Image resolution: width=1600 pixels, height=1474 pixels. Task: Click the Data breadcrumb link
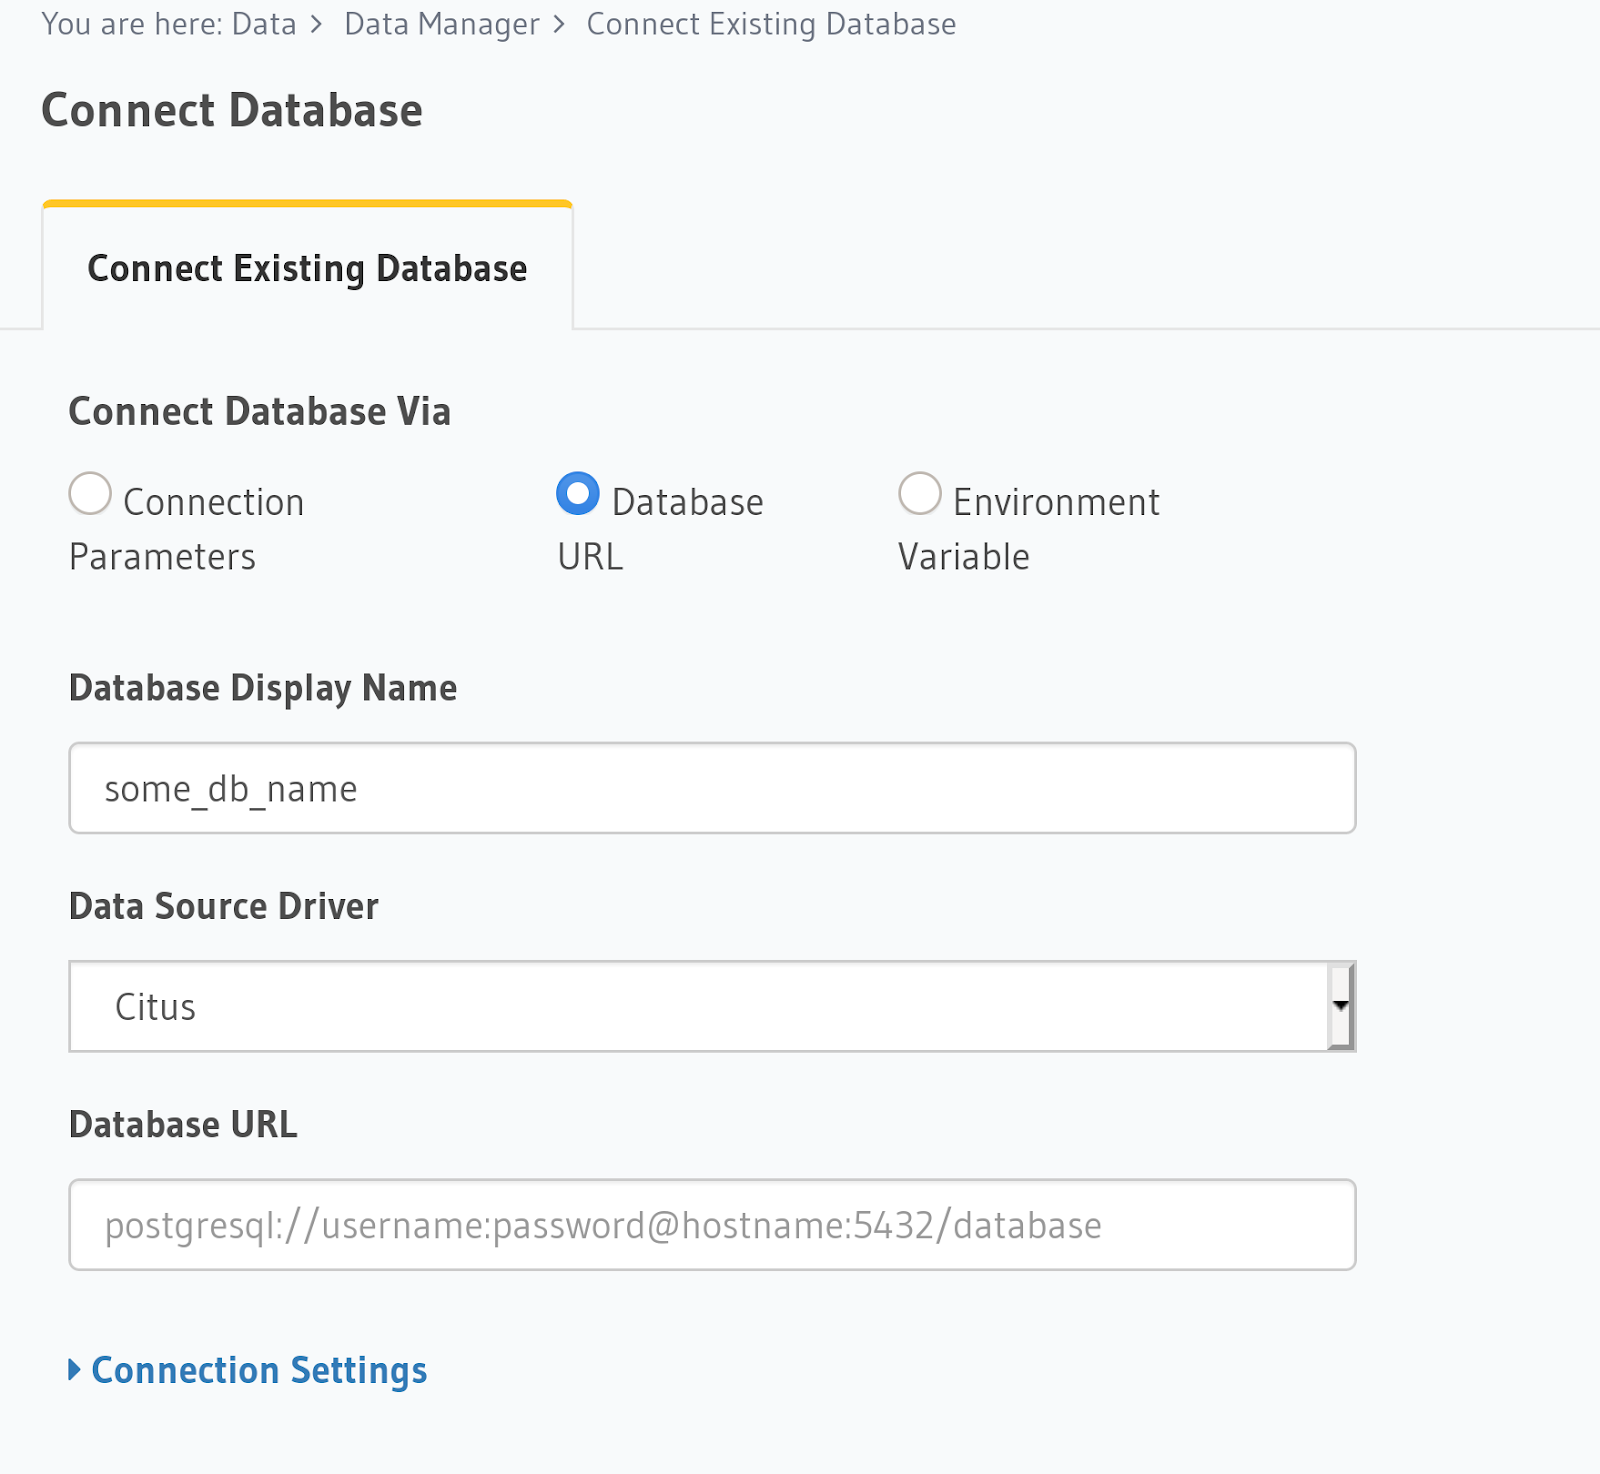264,24
